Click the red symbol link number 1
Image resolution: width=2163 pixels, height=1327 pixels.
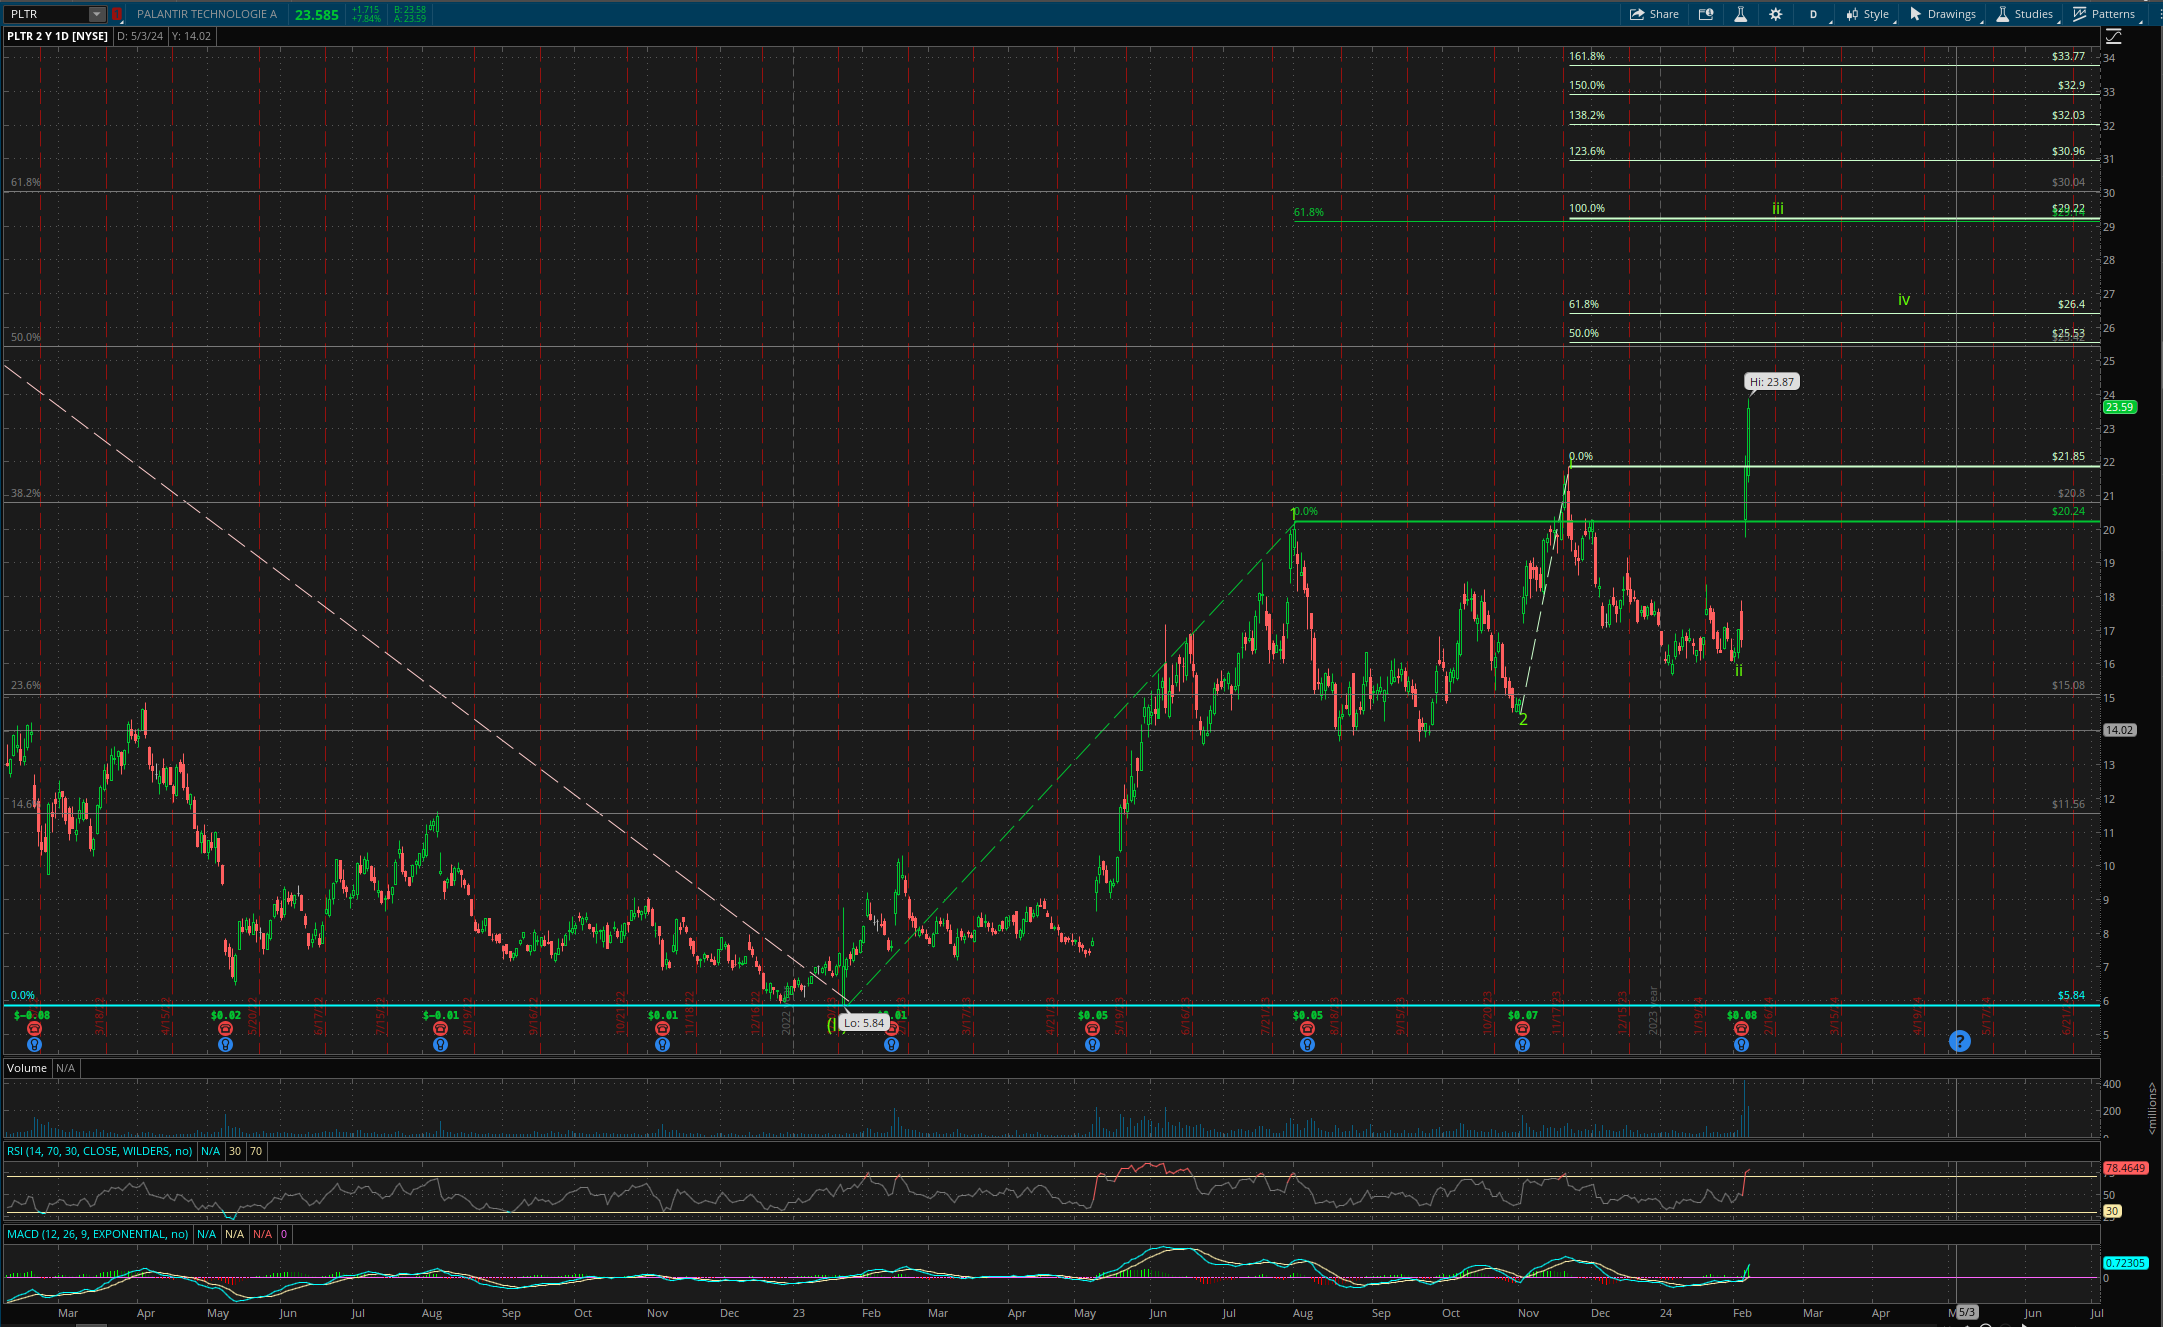(x=117, y=14)
